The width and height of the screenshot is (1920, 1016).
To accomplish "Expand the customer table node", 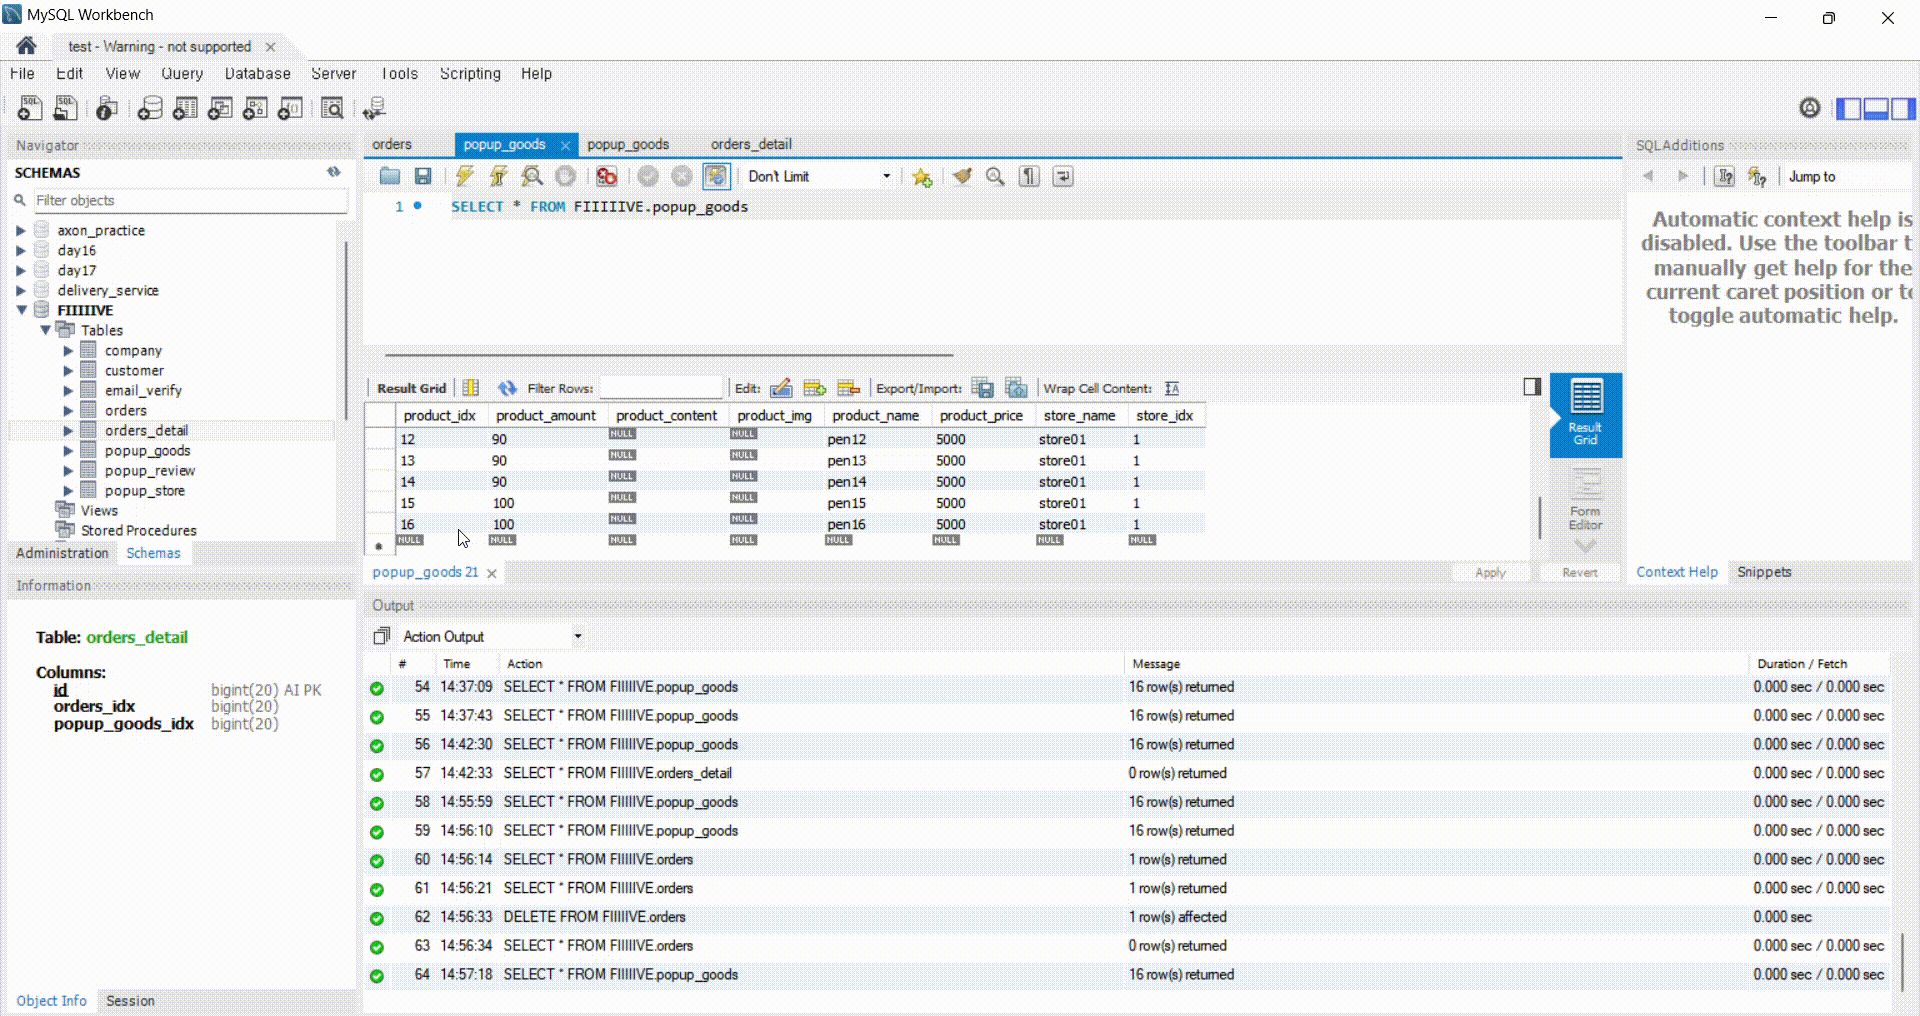I will click(68, 370).
